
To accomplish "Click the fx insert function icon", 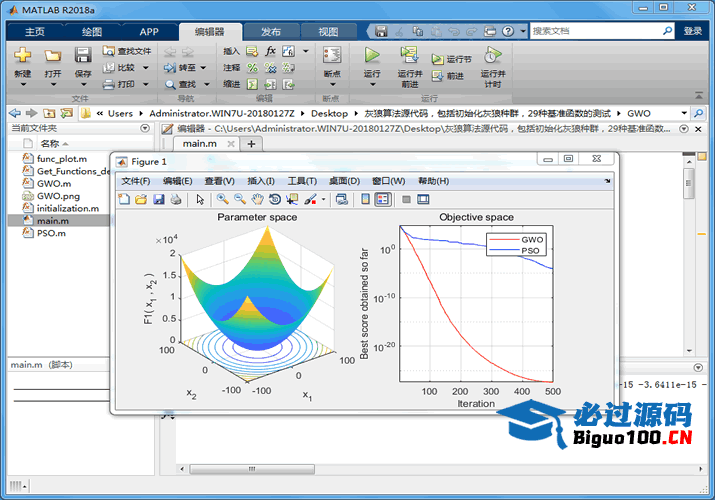I will coord(270,51).
